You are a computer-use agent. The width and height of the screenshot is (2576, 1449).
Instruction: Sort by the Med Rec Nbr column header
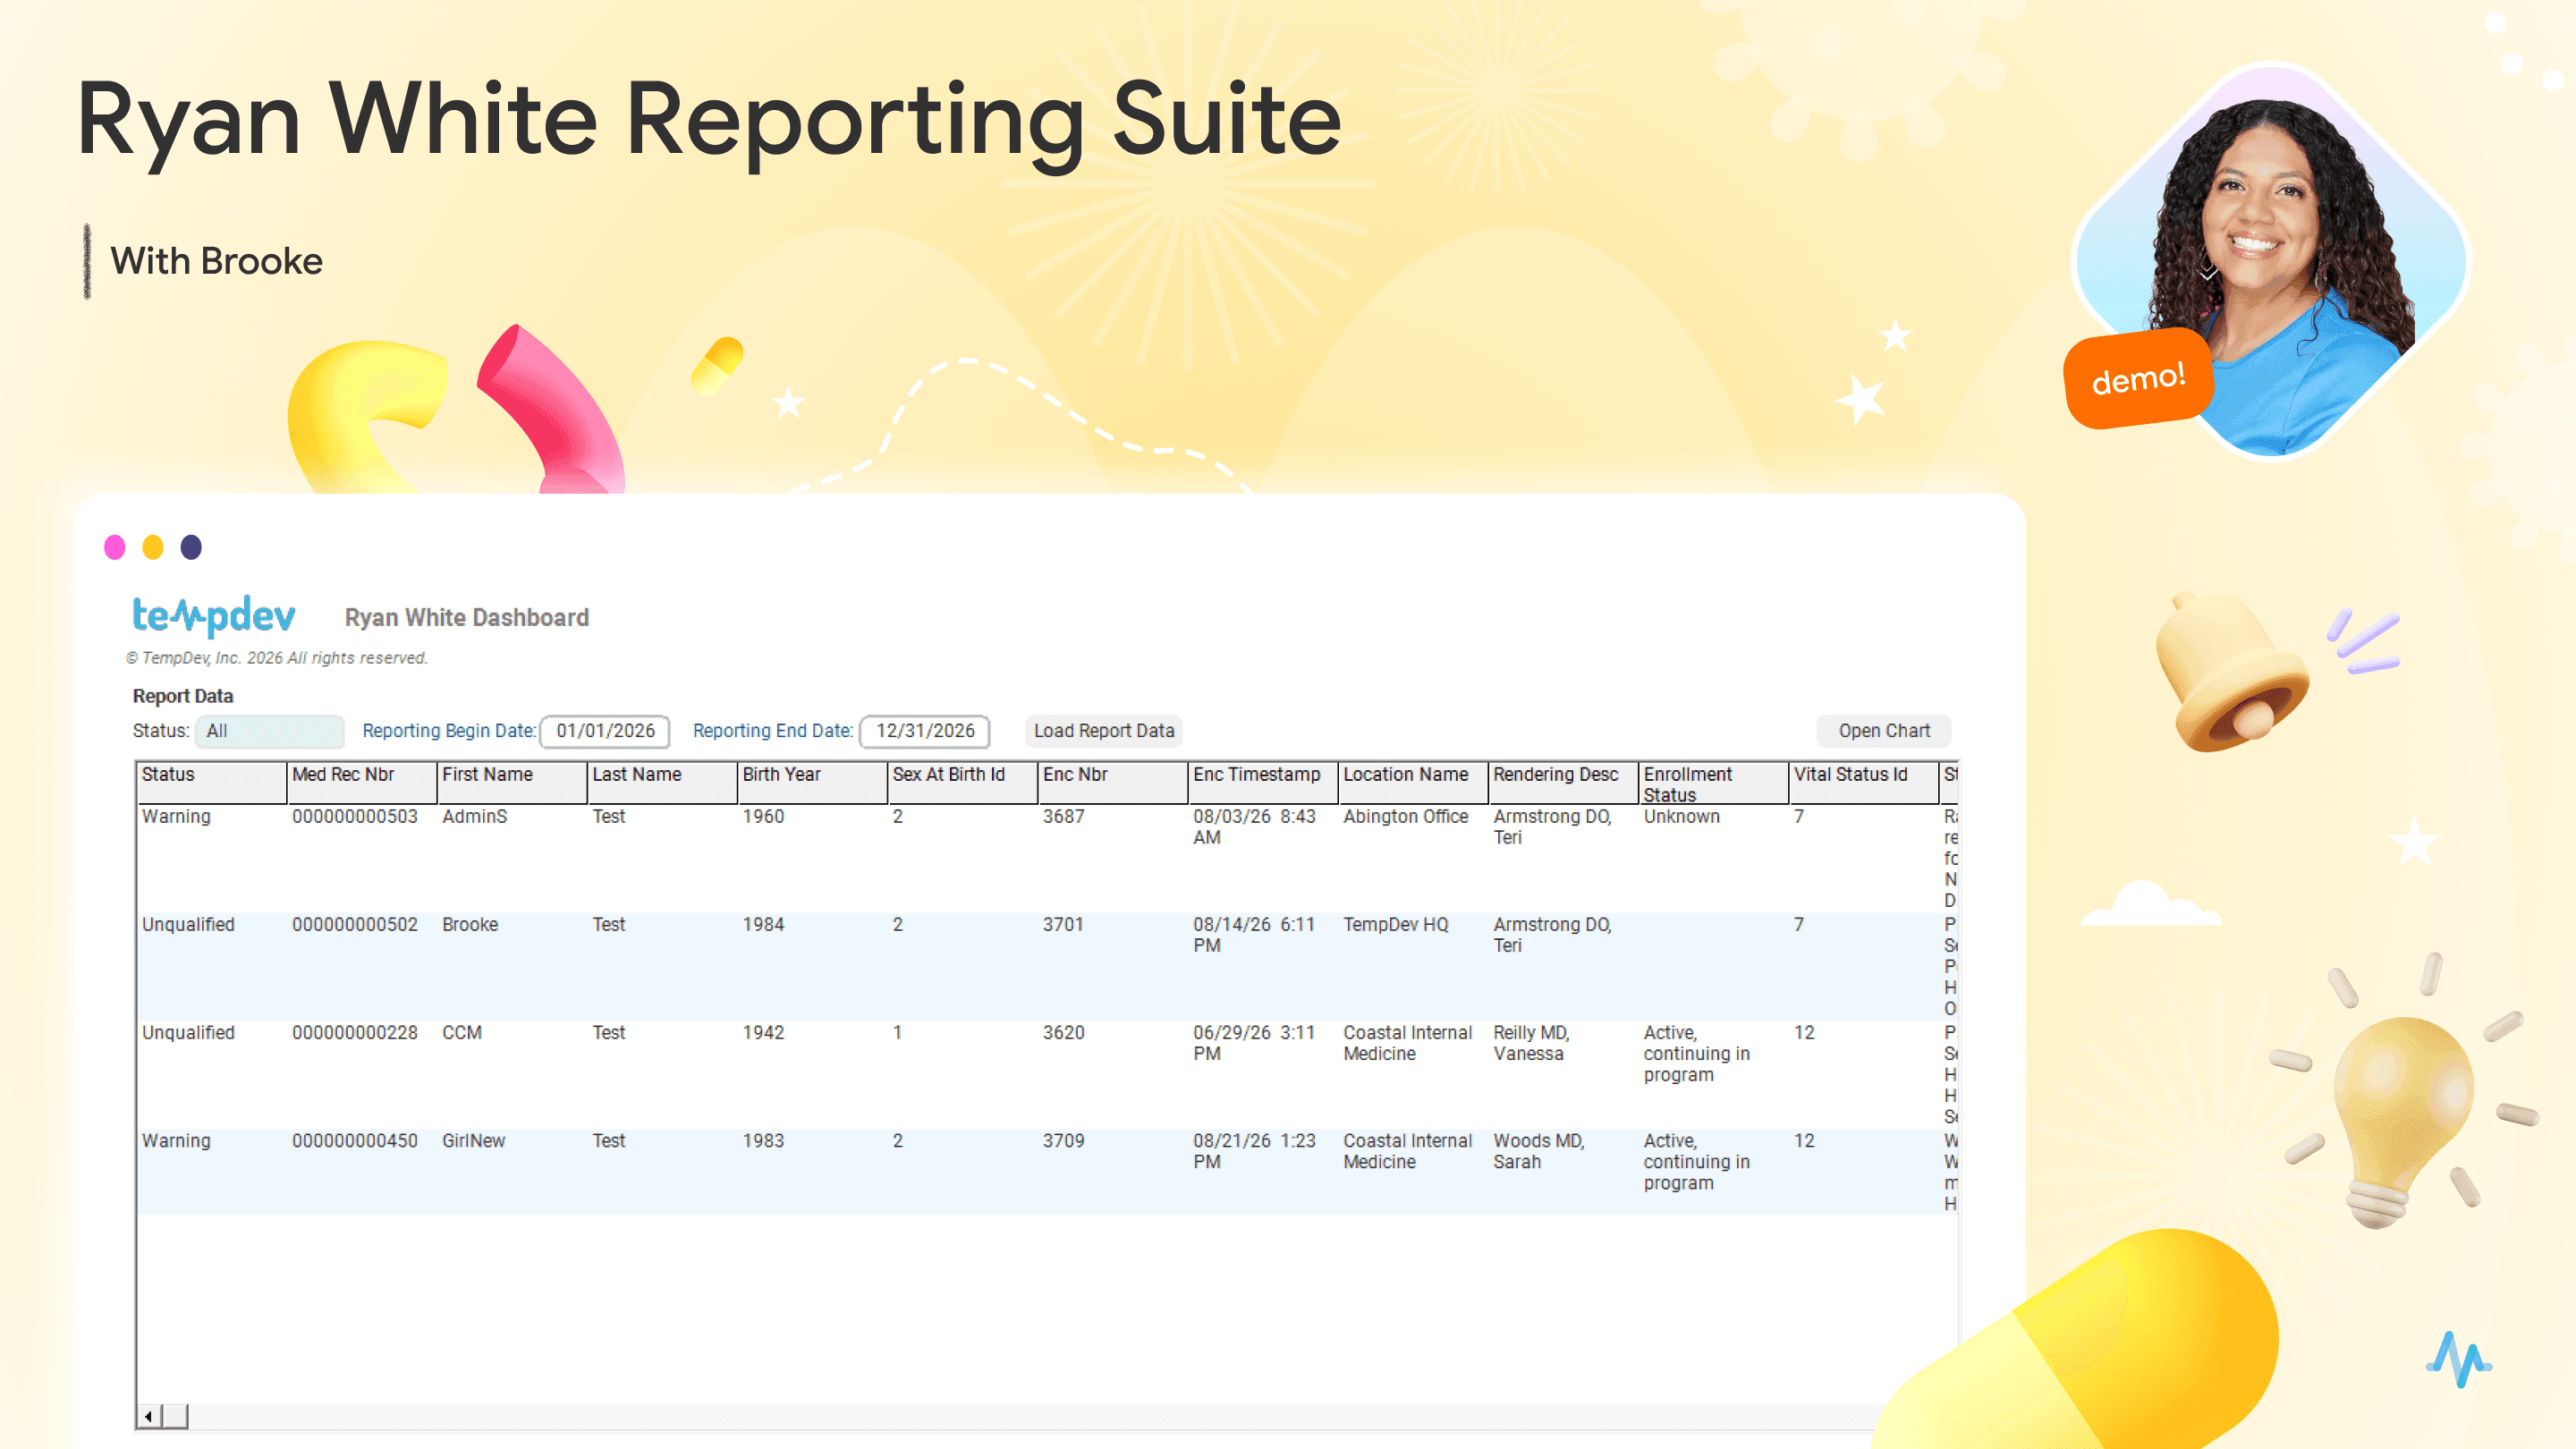(362, 783)
